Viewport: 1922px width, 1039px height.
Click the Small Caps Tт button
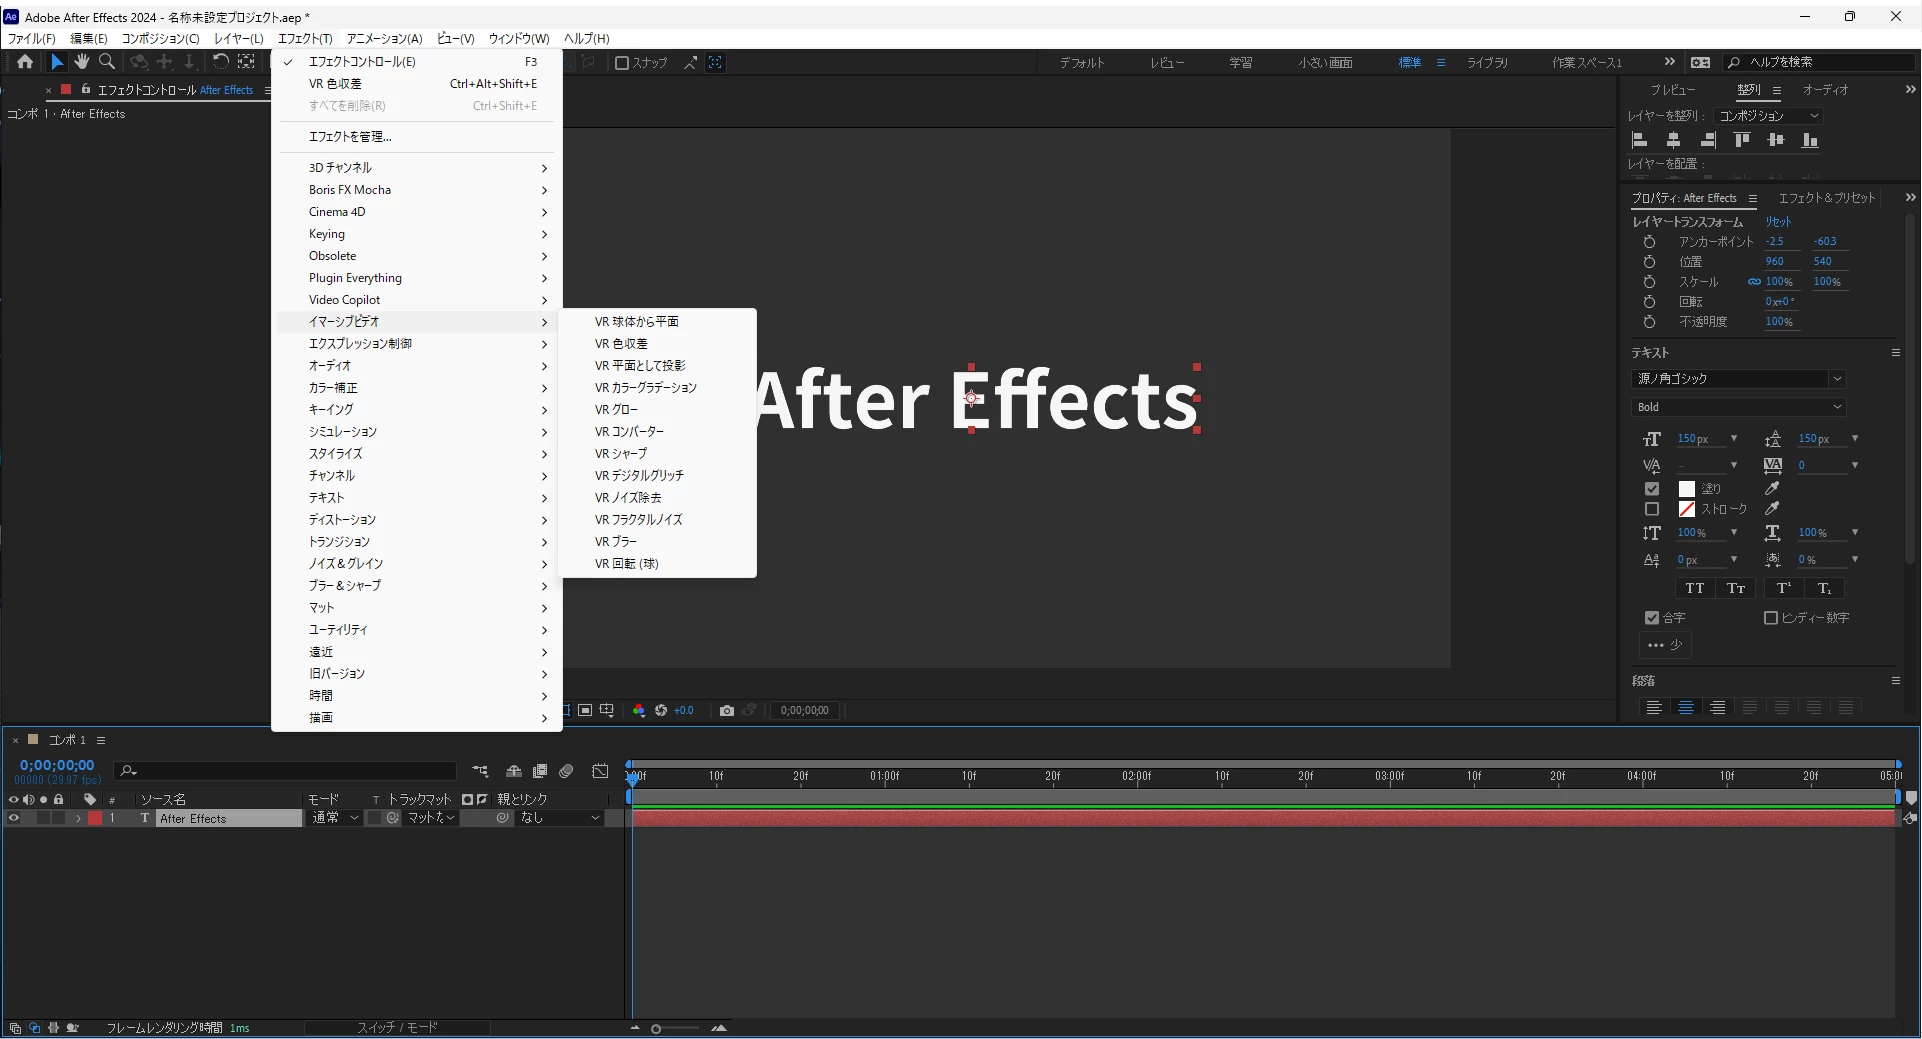click(1736, 588)
